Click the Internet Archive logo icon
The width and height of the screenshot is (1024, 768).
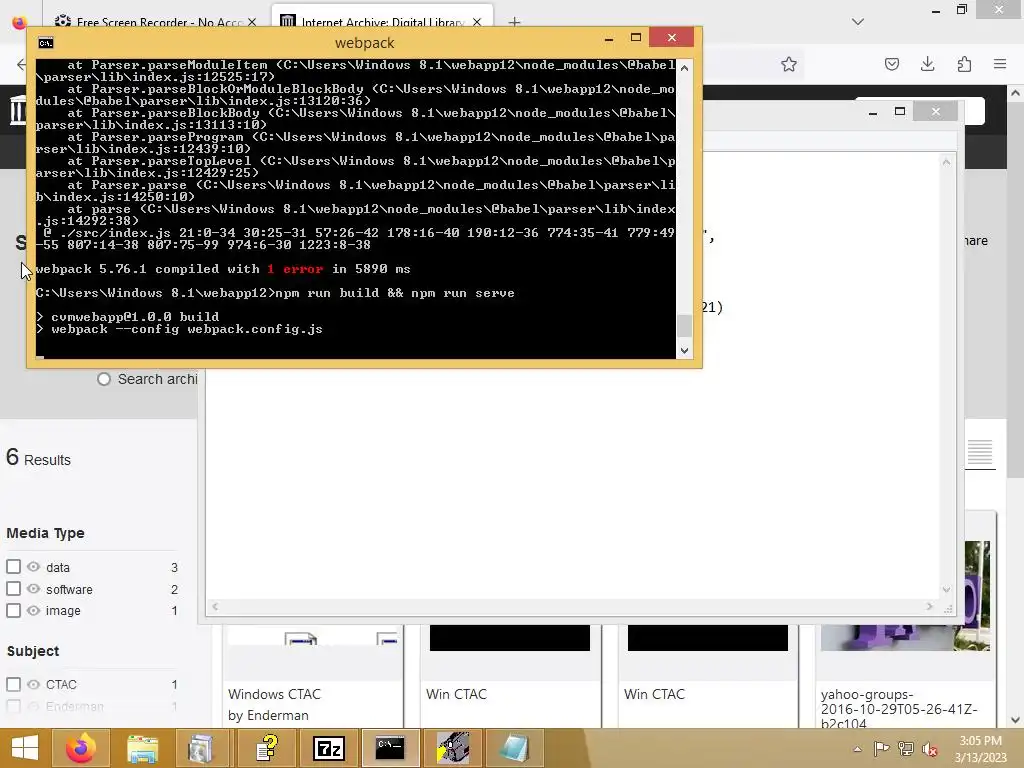coord(18,110)
